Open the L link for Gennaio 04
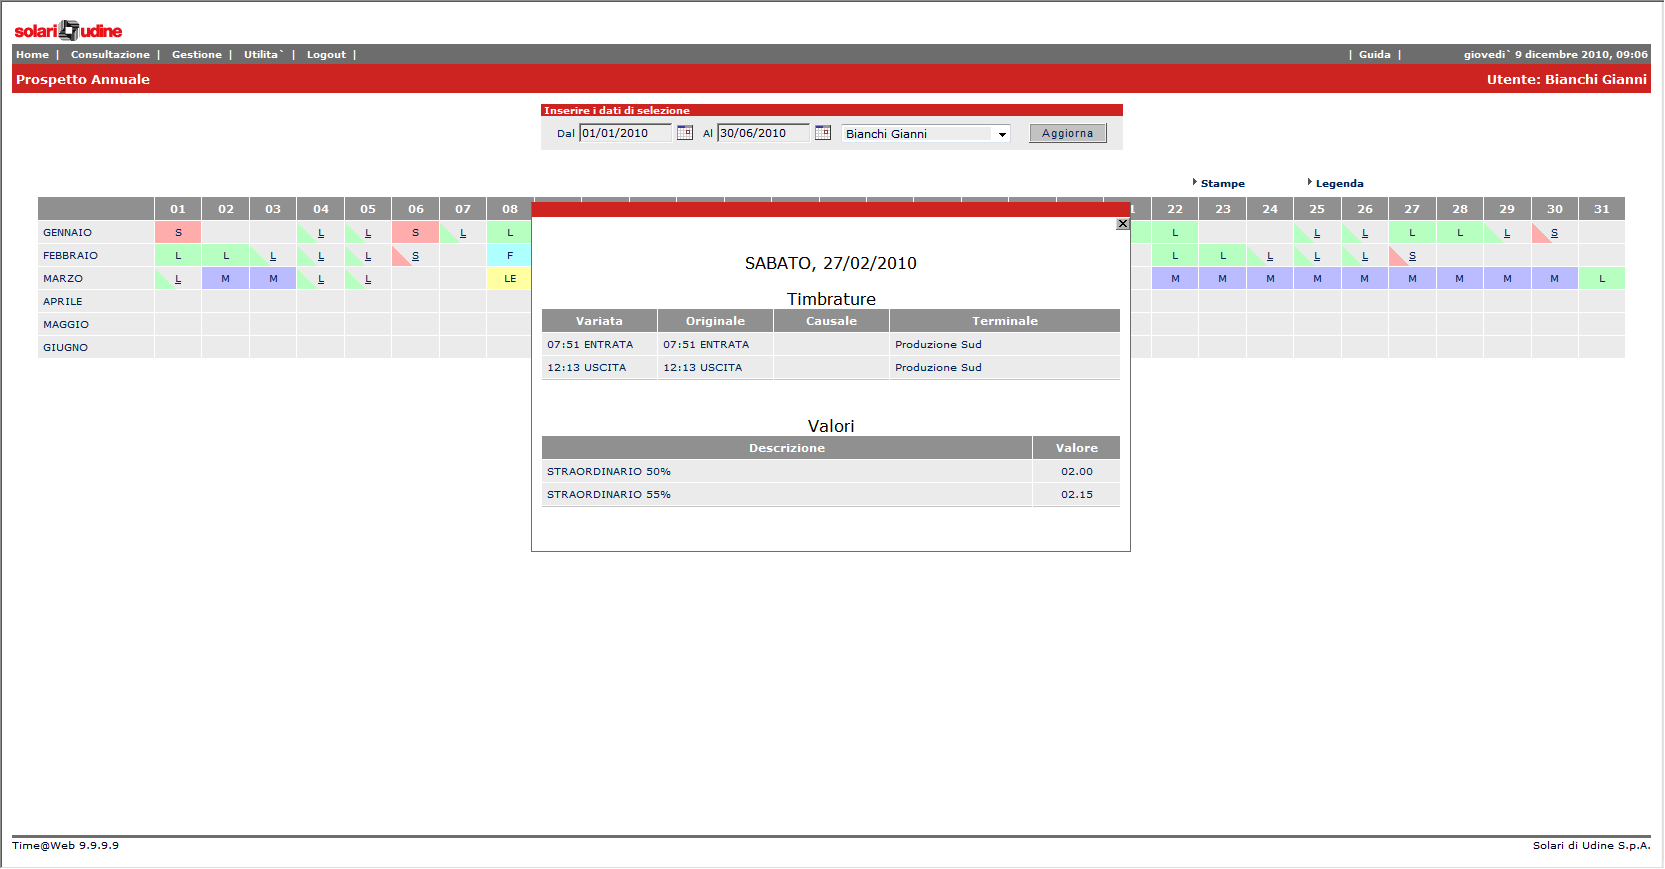This screenshot has width=1665, height=869. [x=321, y=233]
